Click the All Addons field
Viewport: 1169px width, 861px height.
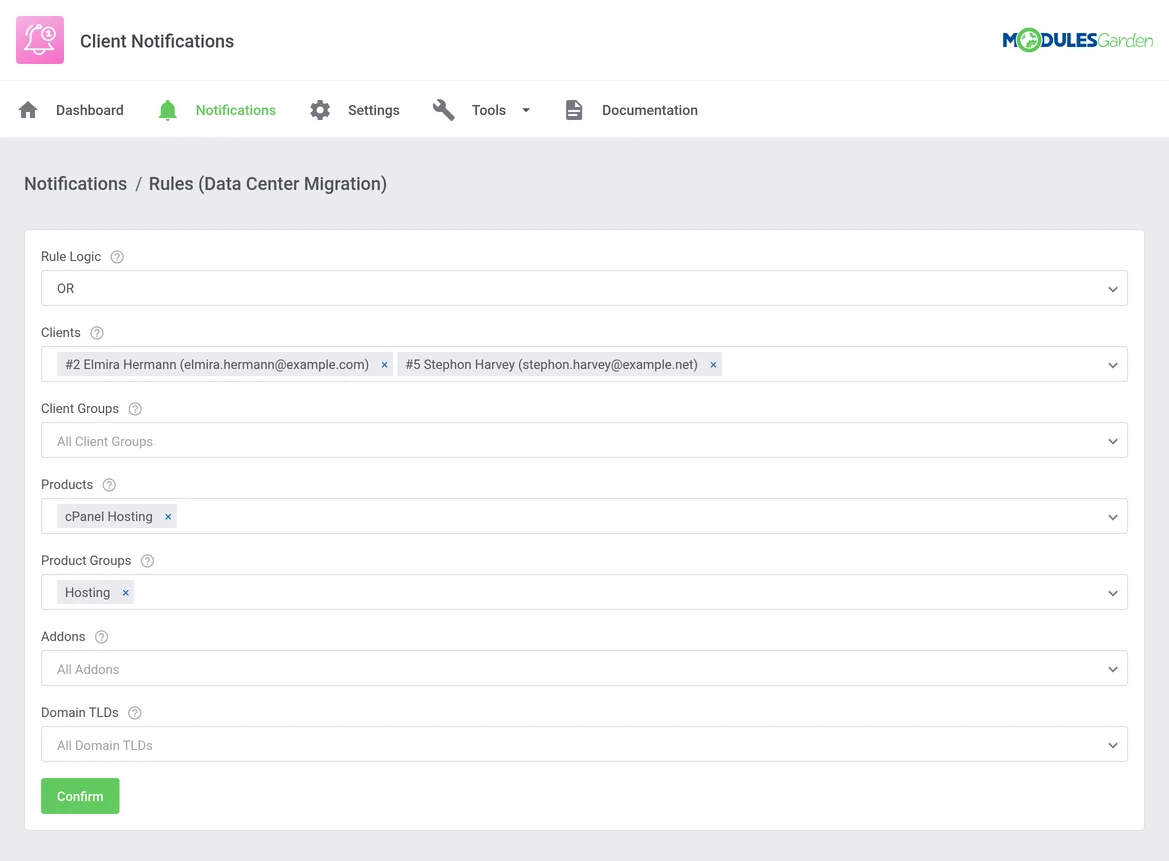[x=584, y=669]
